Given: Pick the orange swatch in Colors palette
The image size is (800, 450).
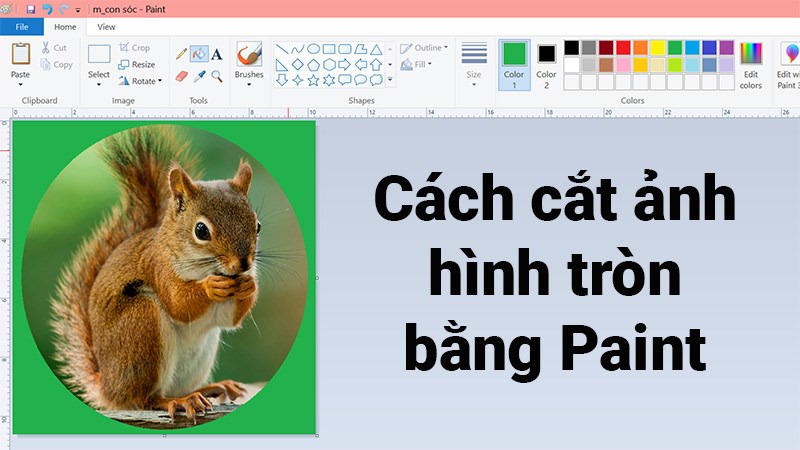Looking at the screenshot, I should (640, 48).
